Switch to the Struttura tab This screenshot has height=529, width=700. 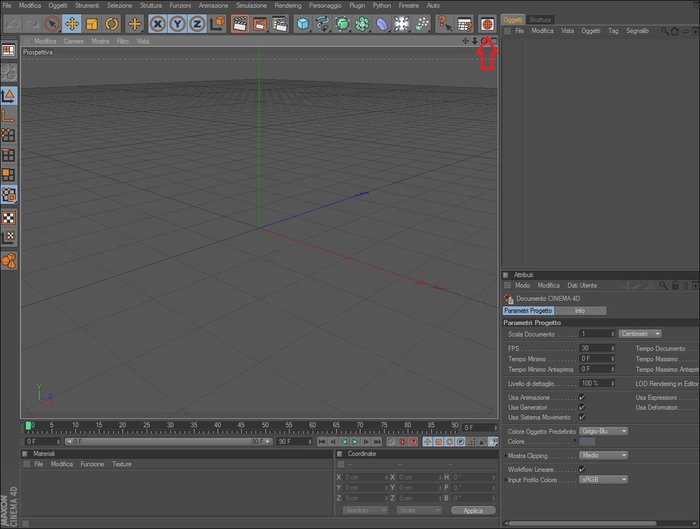[540, 20]
